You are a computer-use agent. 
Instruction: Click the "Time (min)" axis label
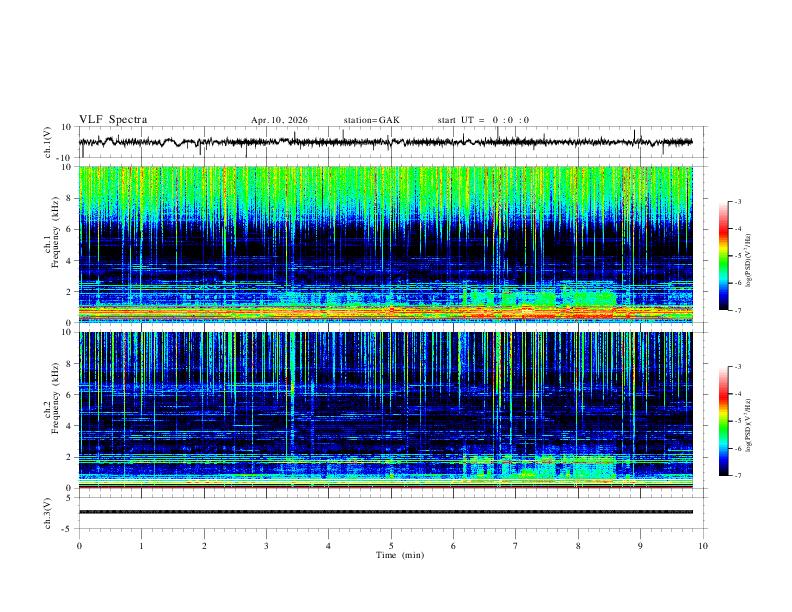pos(400,555)
